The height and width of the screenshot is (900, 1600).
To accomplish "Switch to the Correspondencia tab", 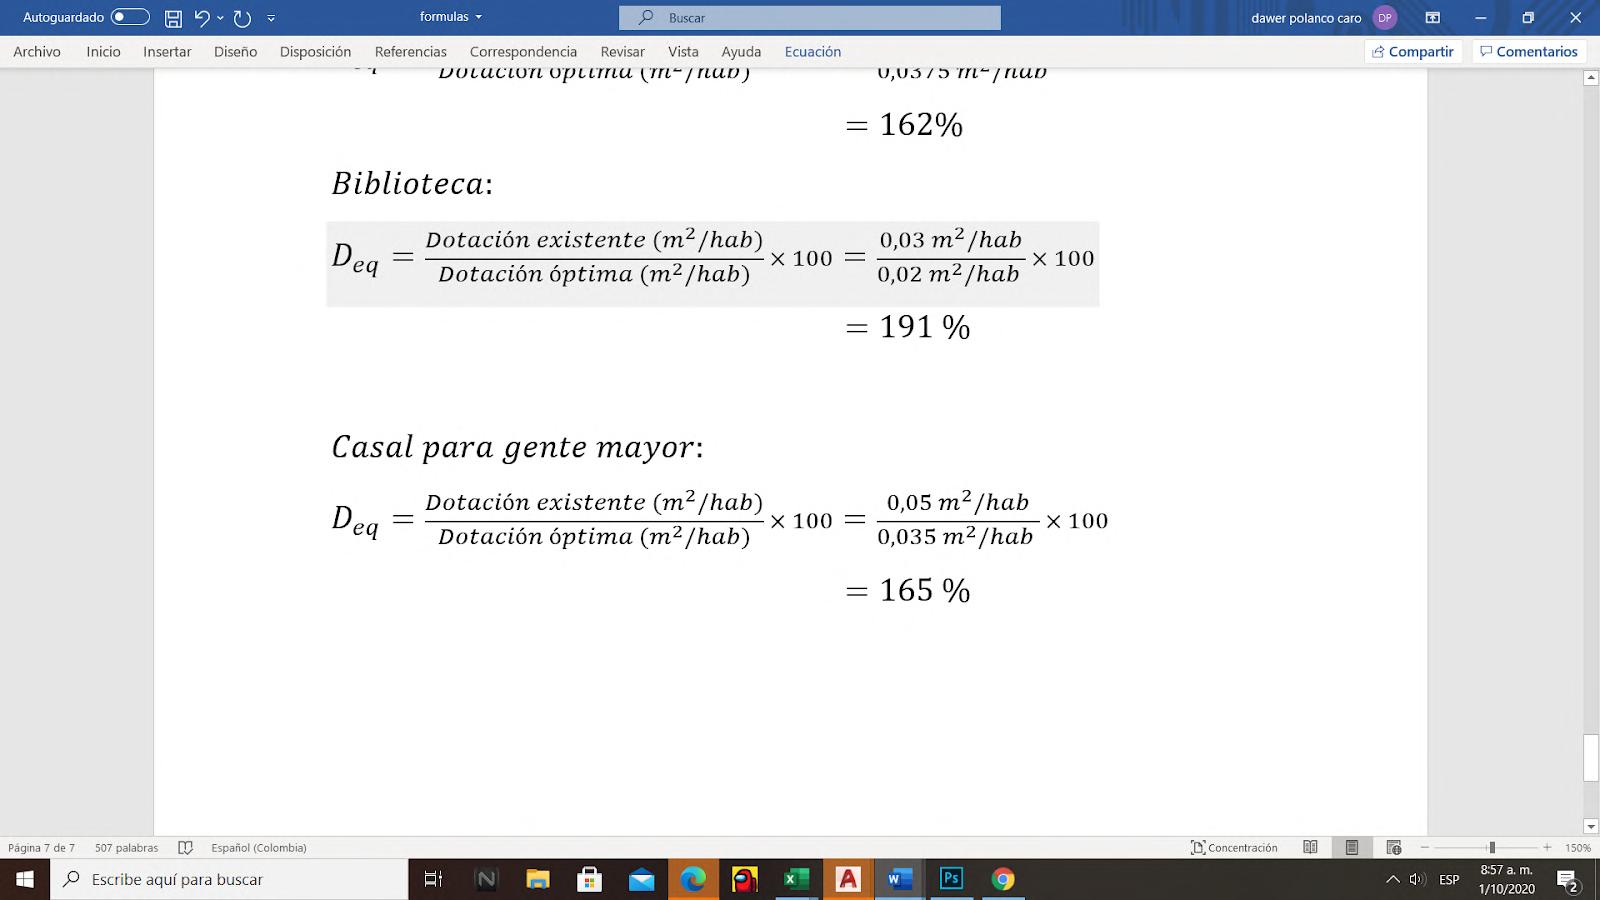I will click(x=523, y=52).
